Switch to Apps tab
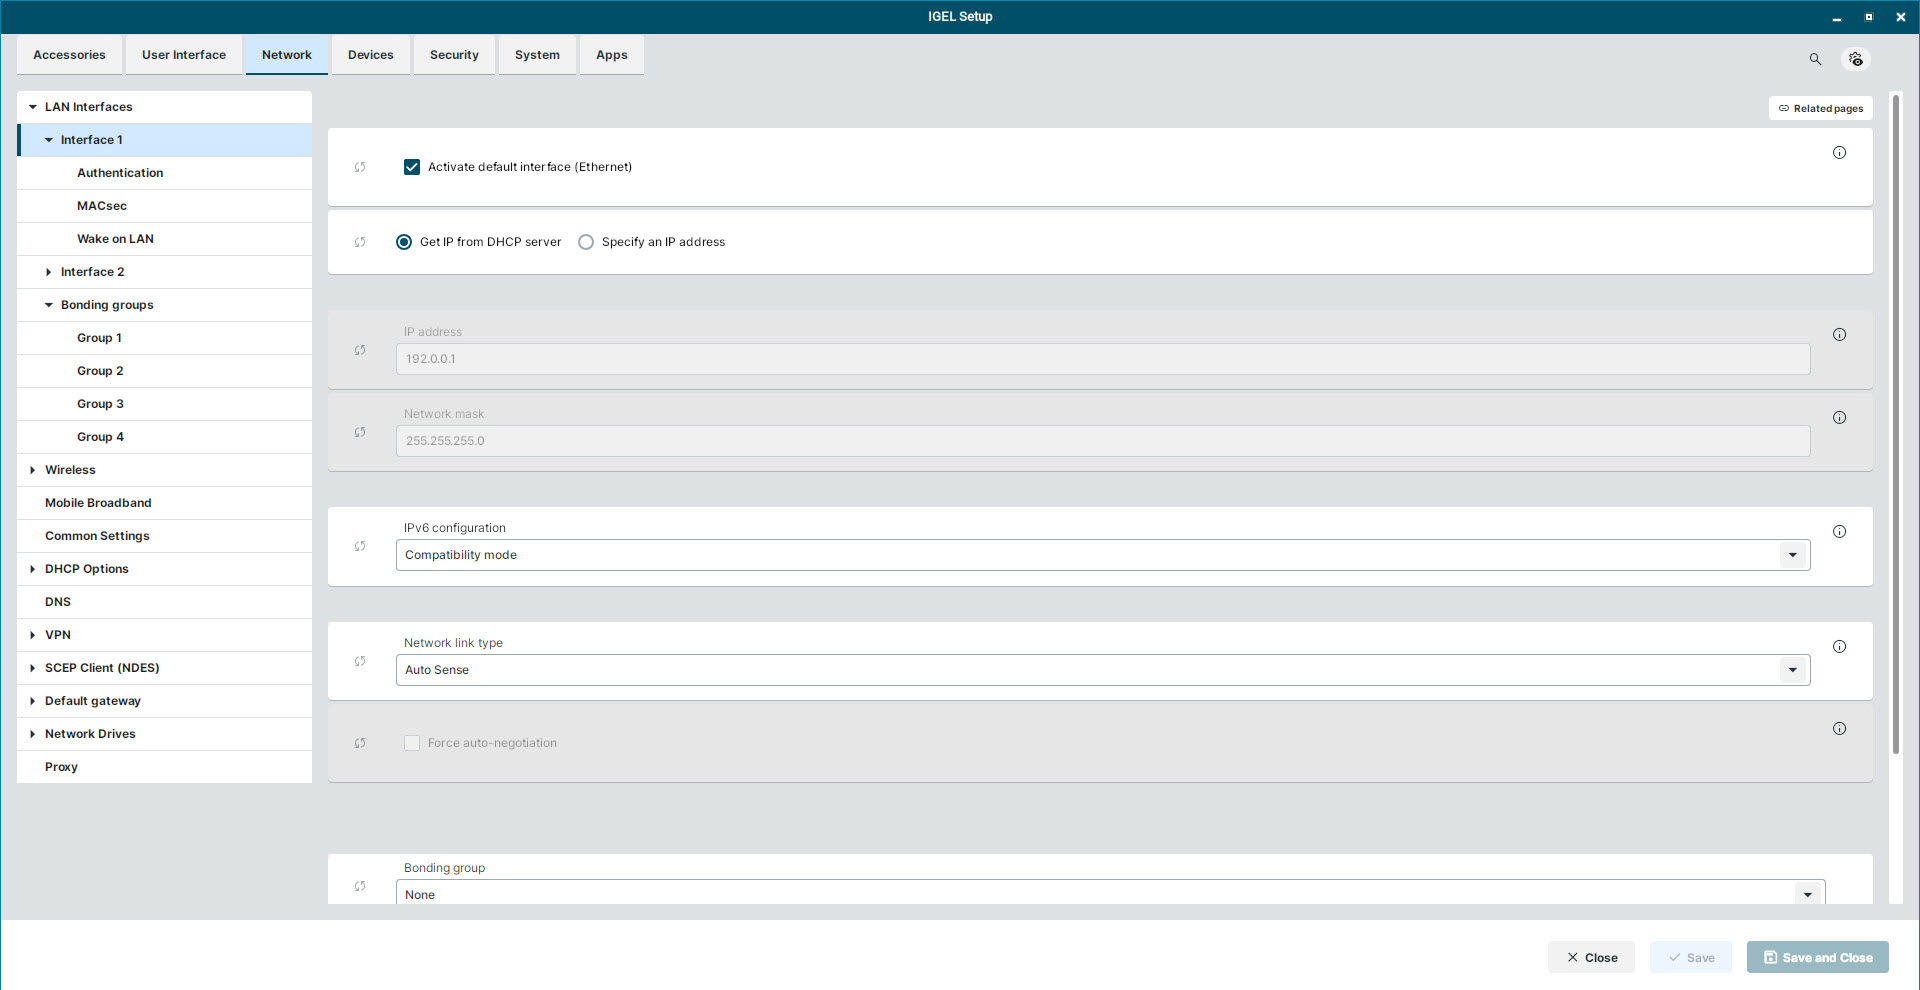 point(612,55)
